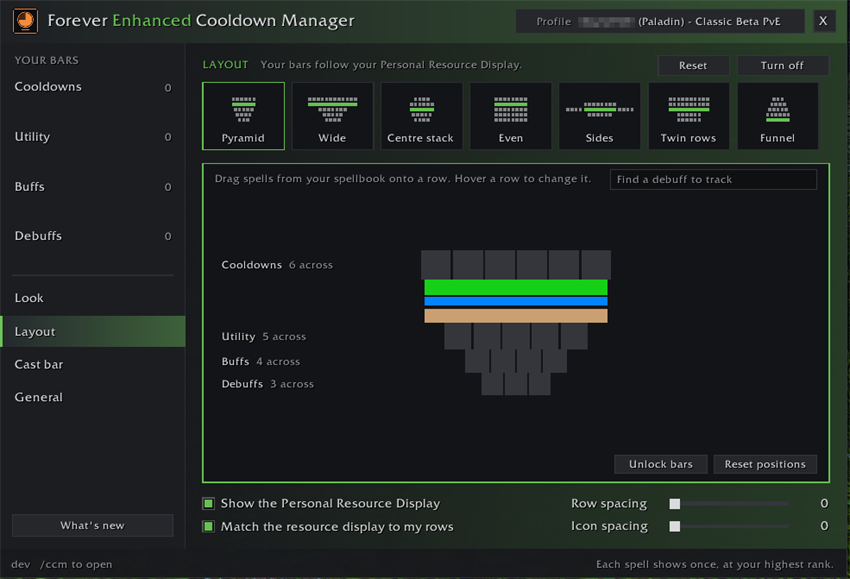Click the Cooldowns 6 across row label
The image size is (850, 579).
[277, 265]
